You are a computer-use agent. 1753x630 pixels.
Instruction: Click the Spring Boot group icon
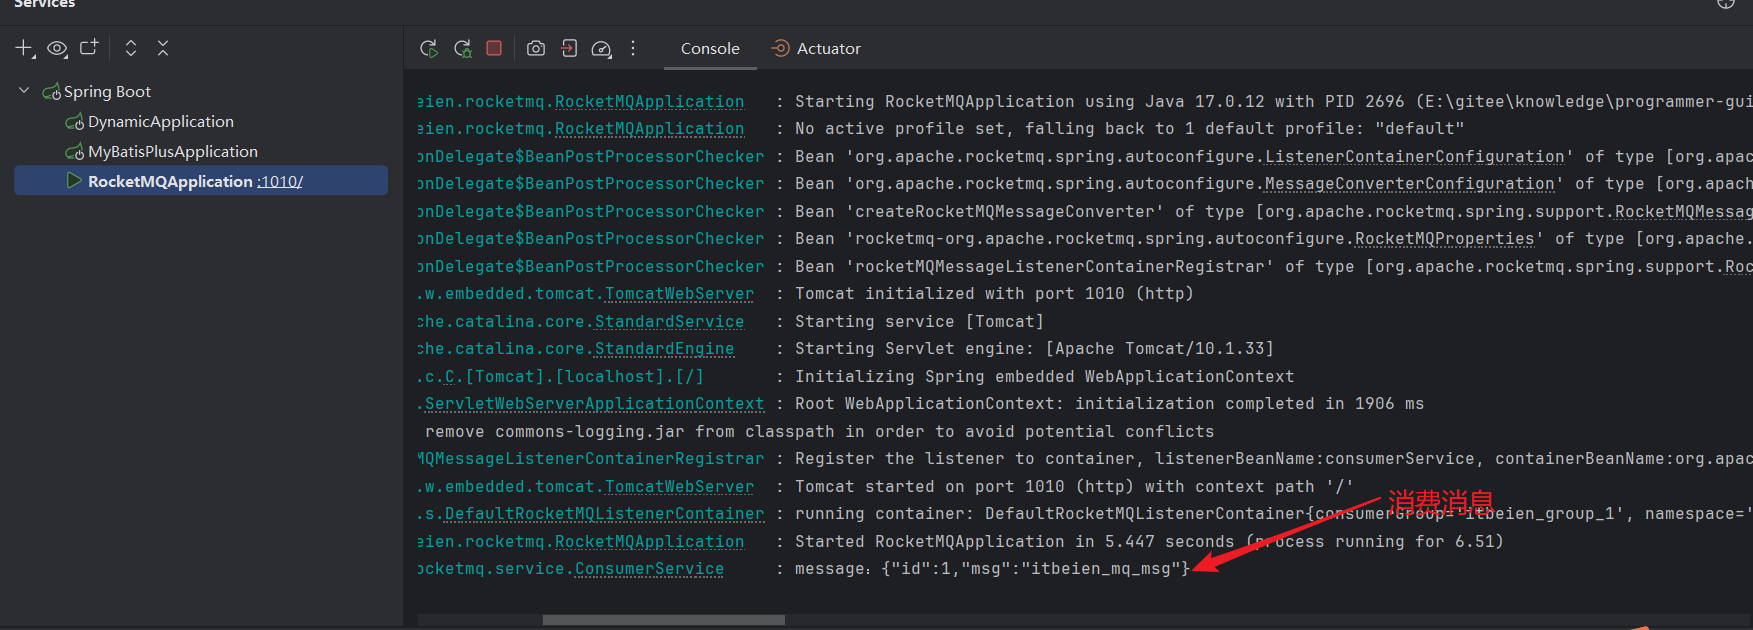coord(51,92)
